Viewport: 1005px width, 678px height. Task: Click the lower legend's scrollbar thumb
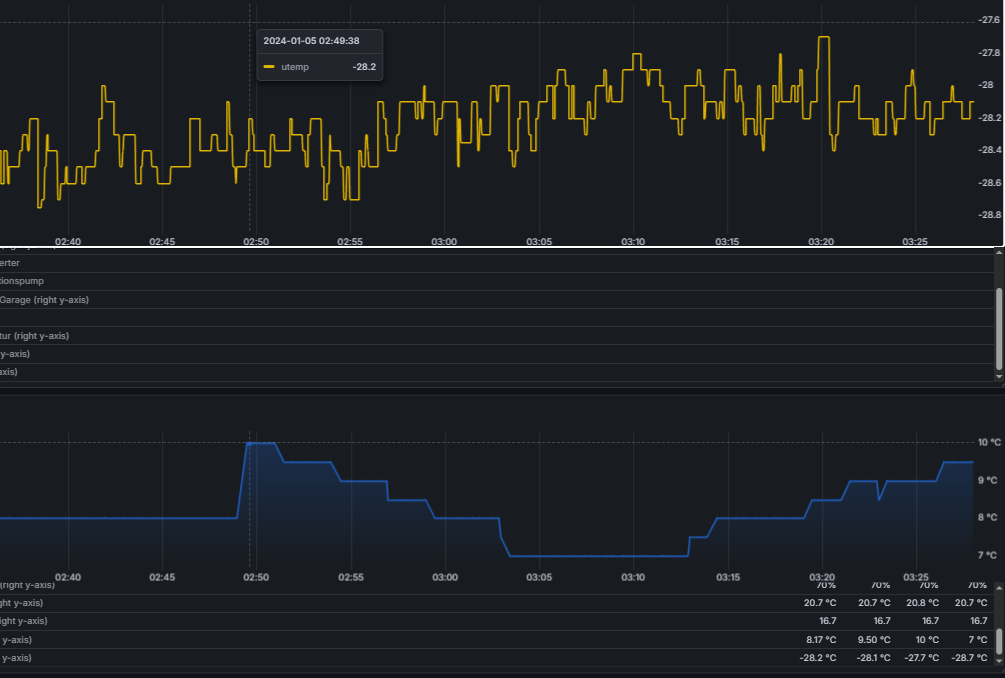[x=997, y=640]
